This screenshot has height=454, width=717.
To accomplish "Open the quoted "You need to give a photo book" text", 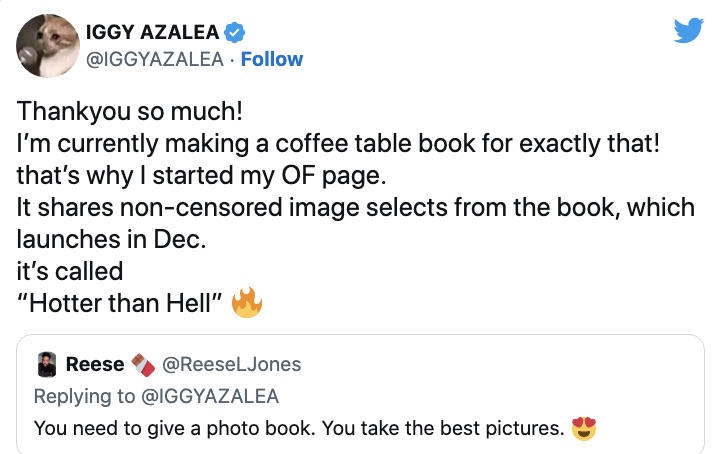I will [298, 429].
